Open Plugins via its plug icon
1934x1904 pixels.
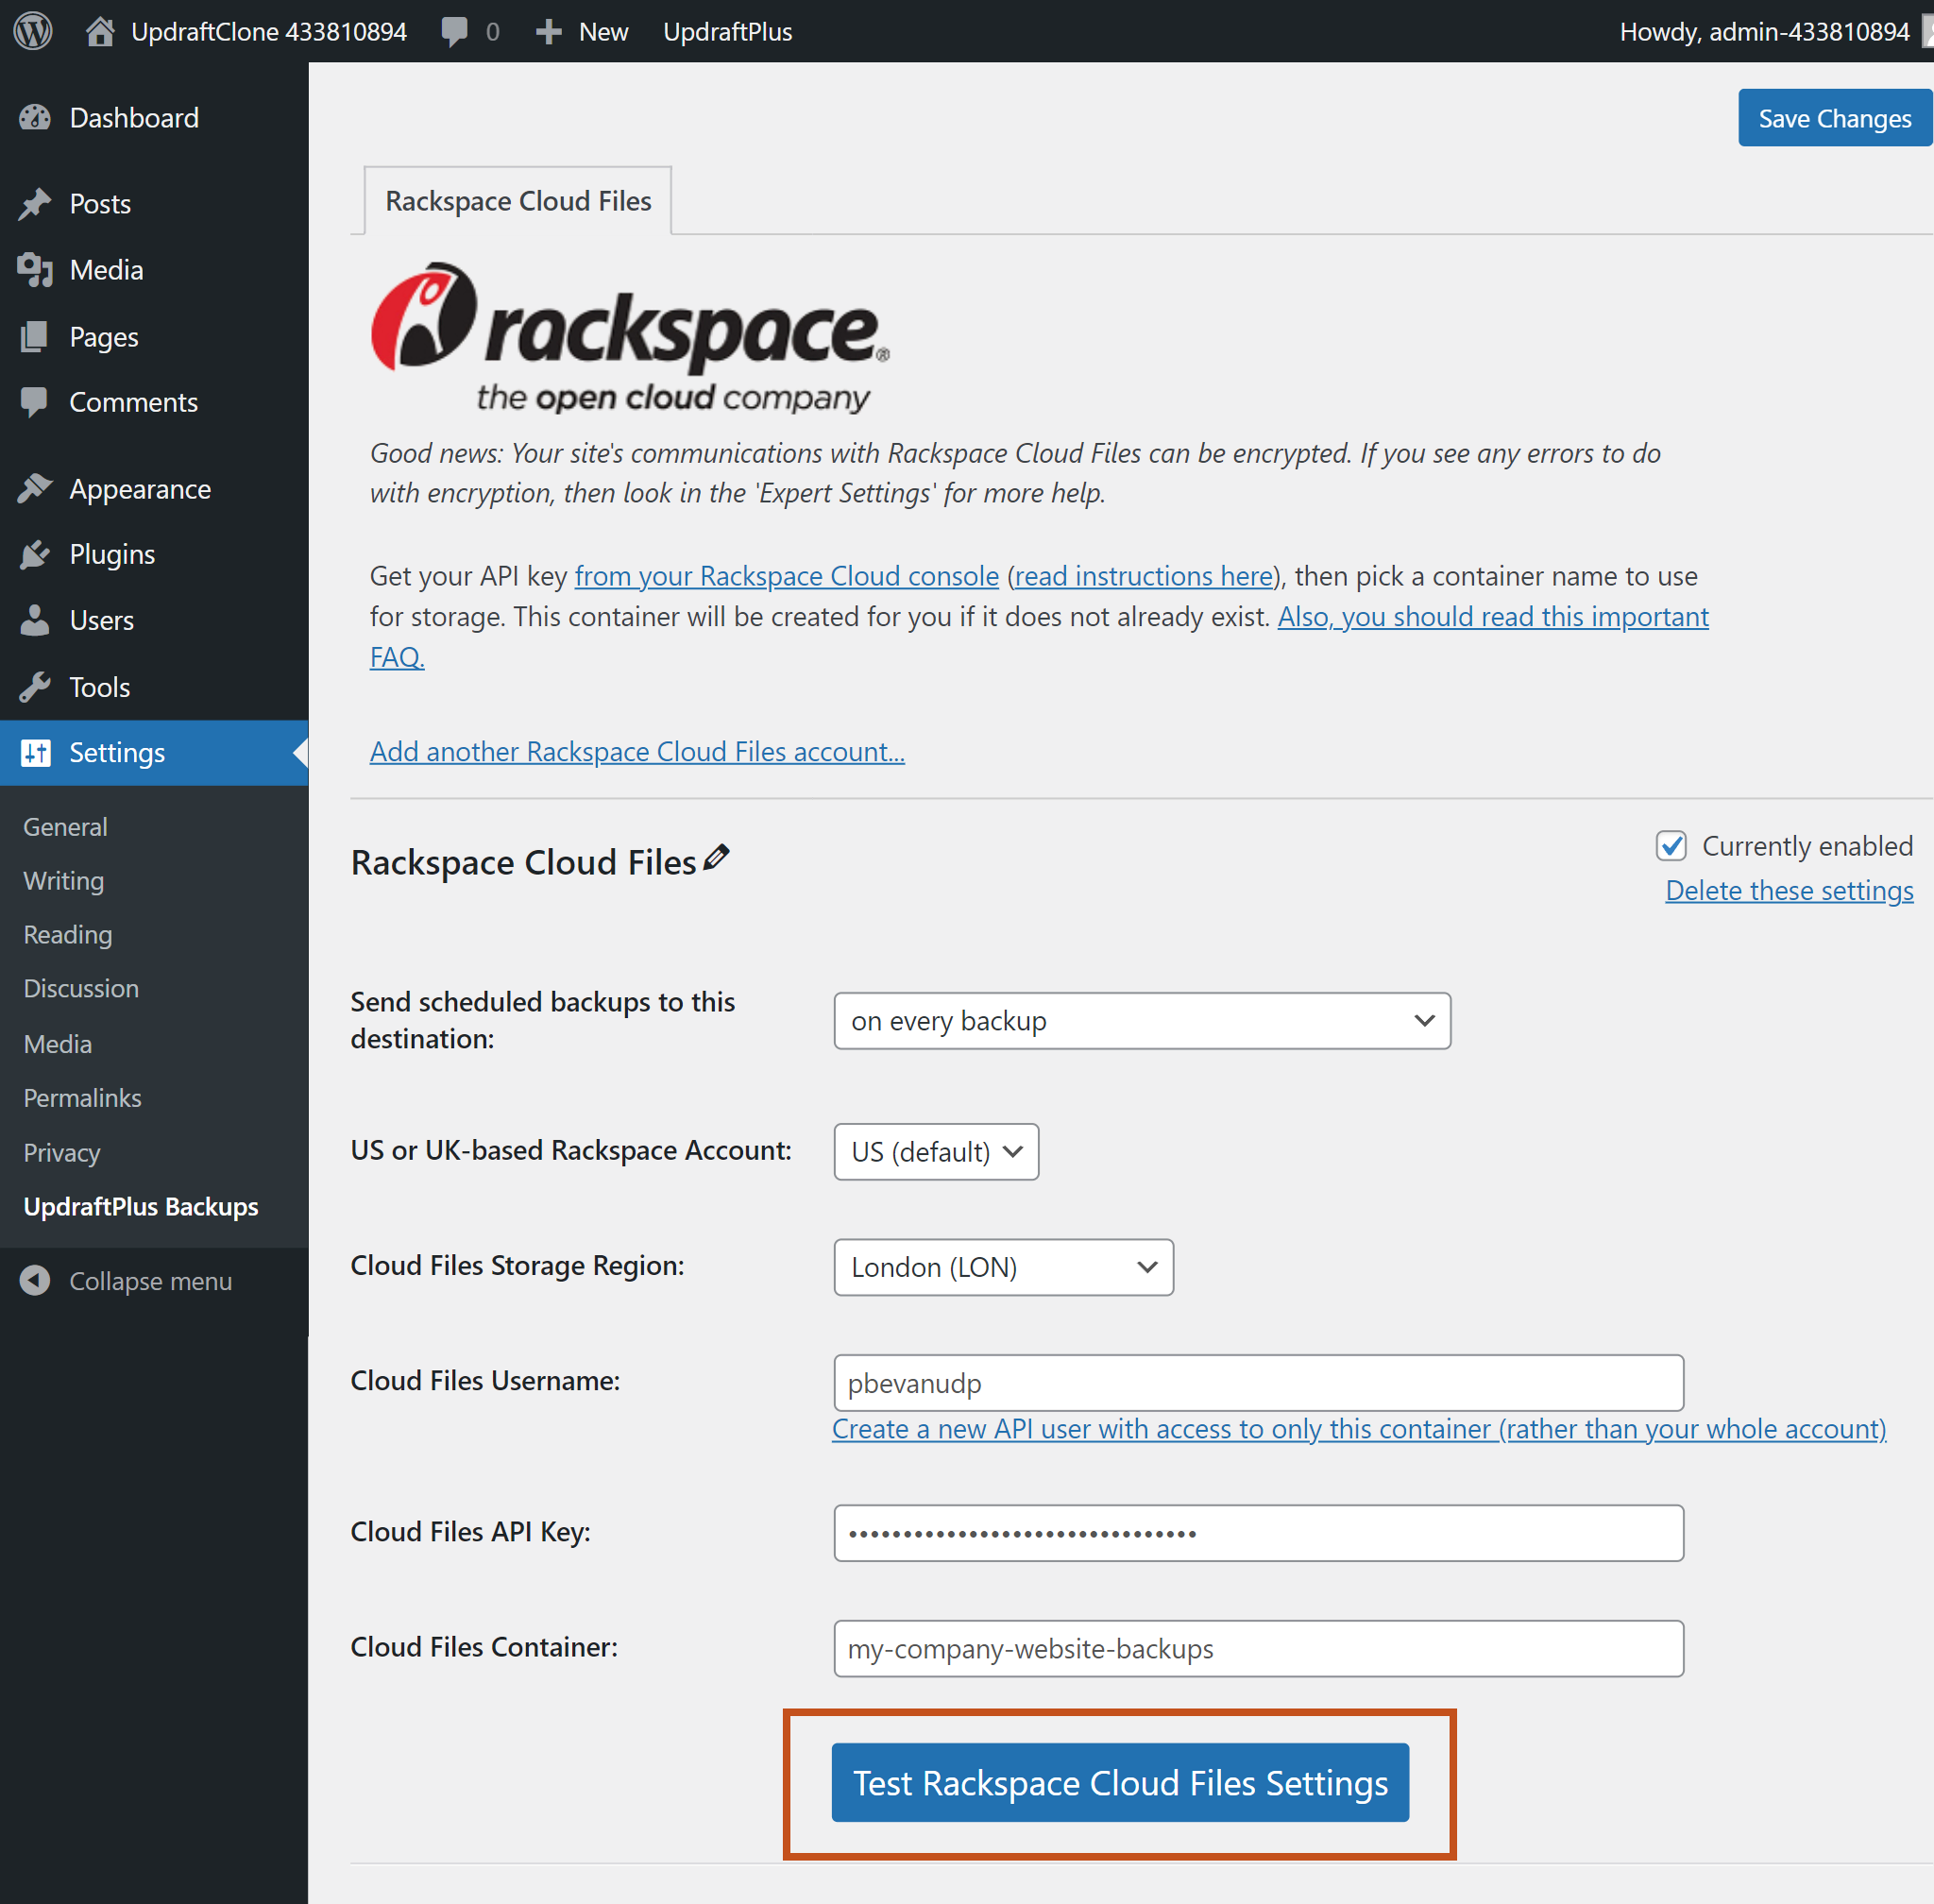point(35,553)
